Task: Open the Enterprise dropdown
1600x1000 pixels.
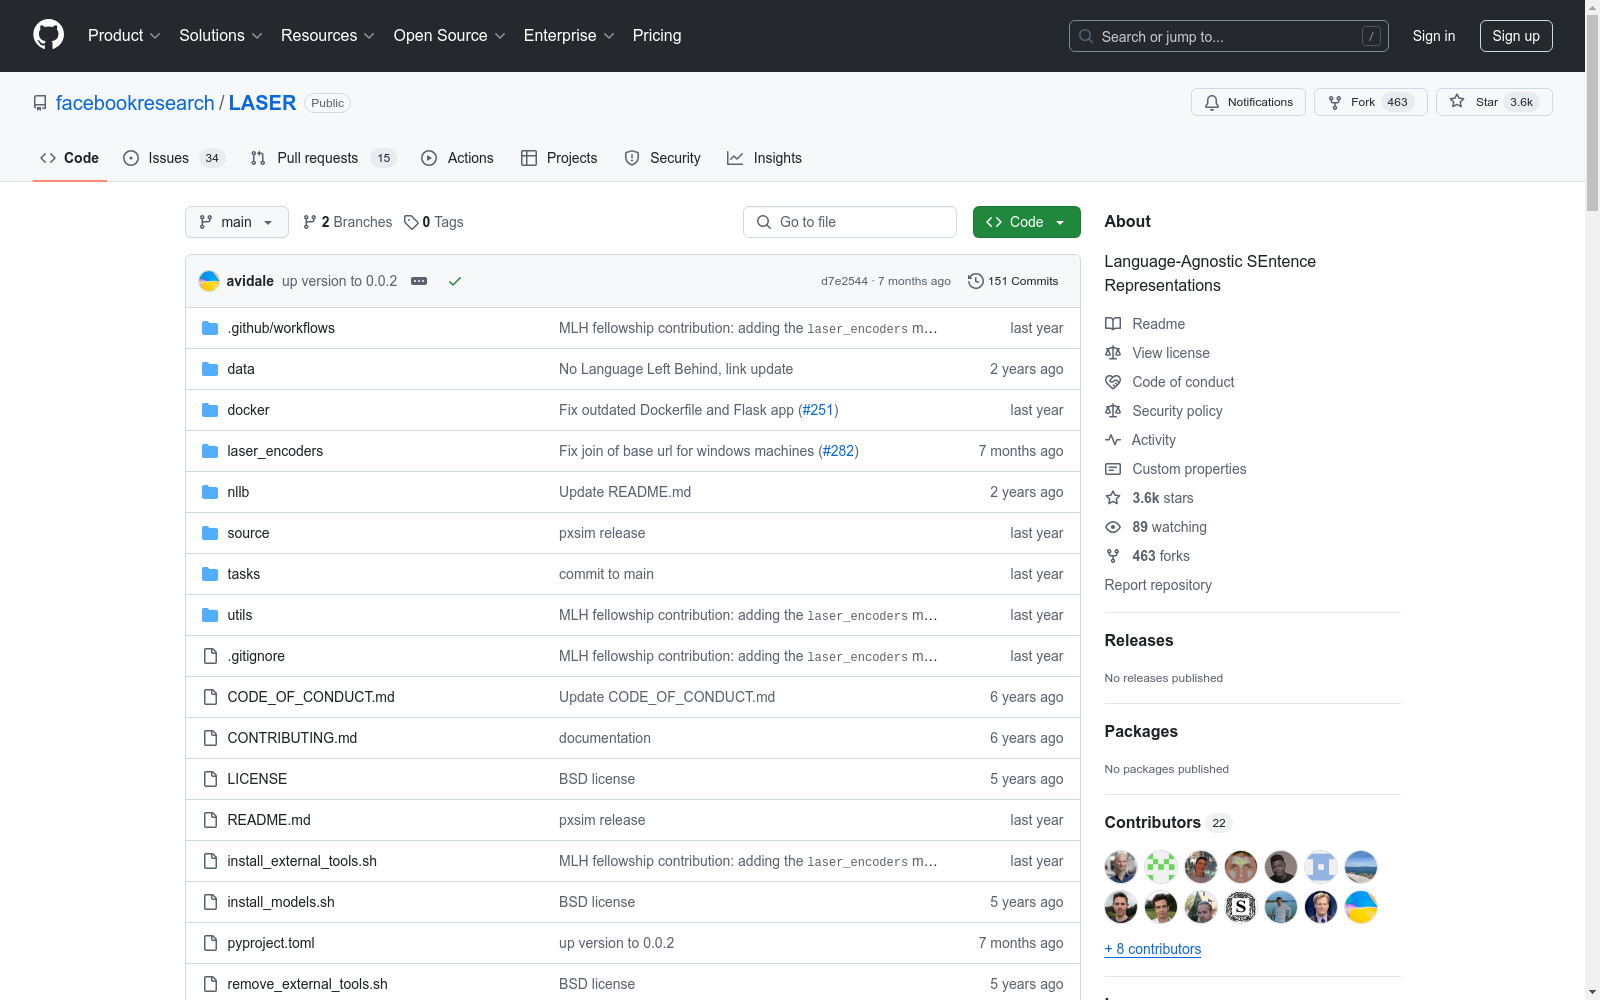Action: 569,36
